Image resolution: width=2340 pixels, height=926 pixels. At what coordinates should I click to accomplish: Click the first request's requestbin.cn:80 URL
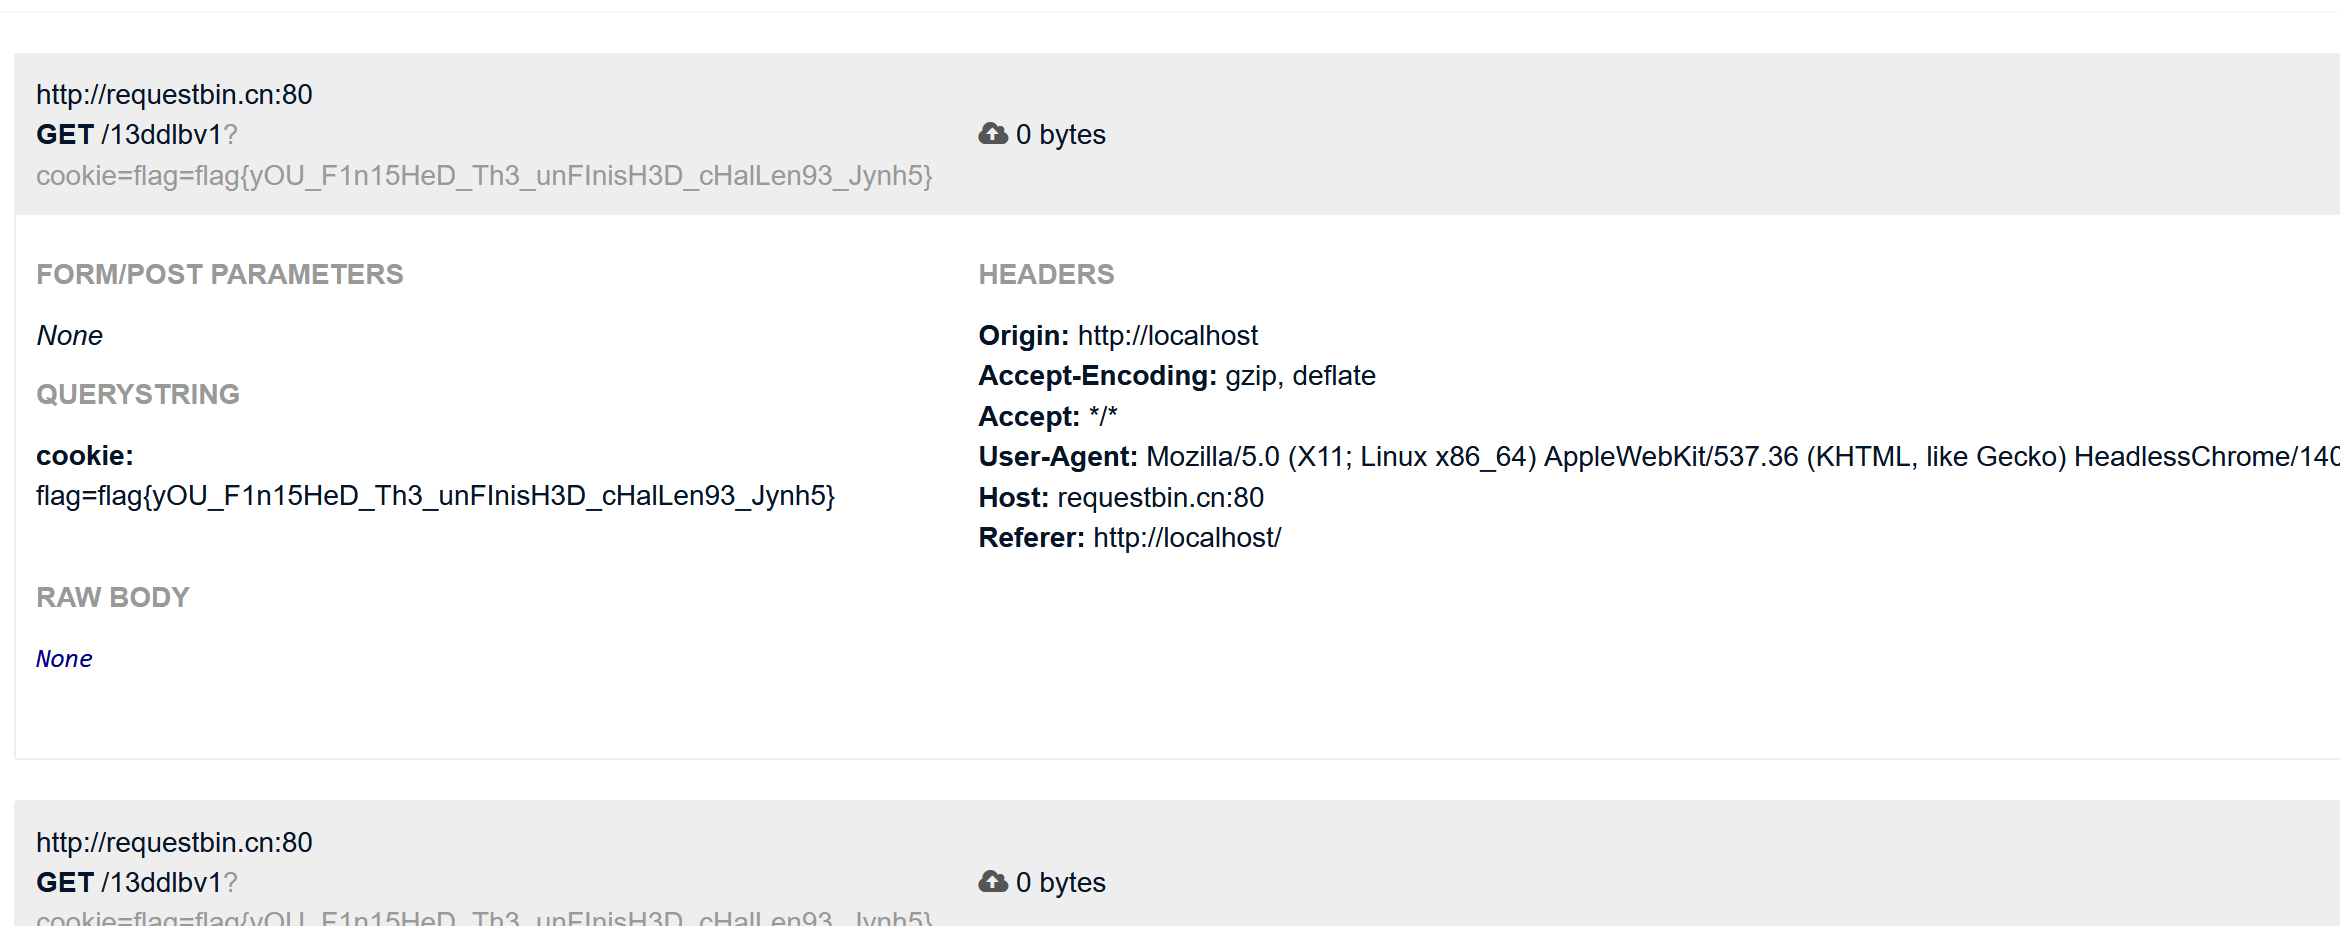click(x=174, y=95)
